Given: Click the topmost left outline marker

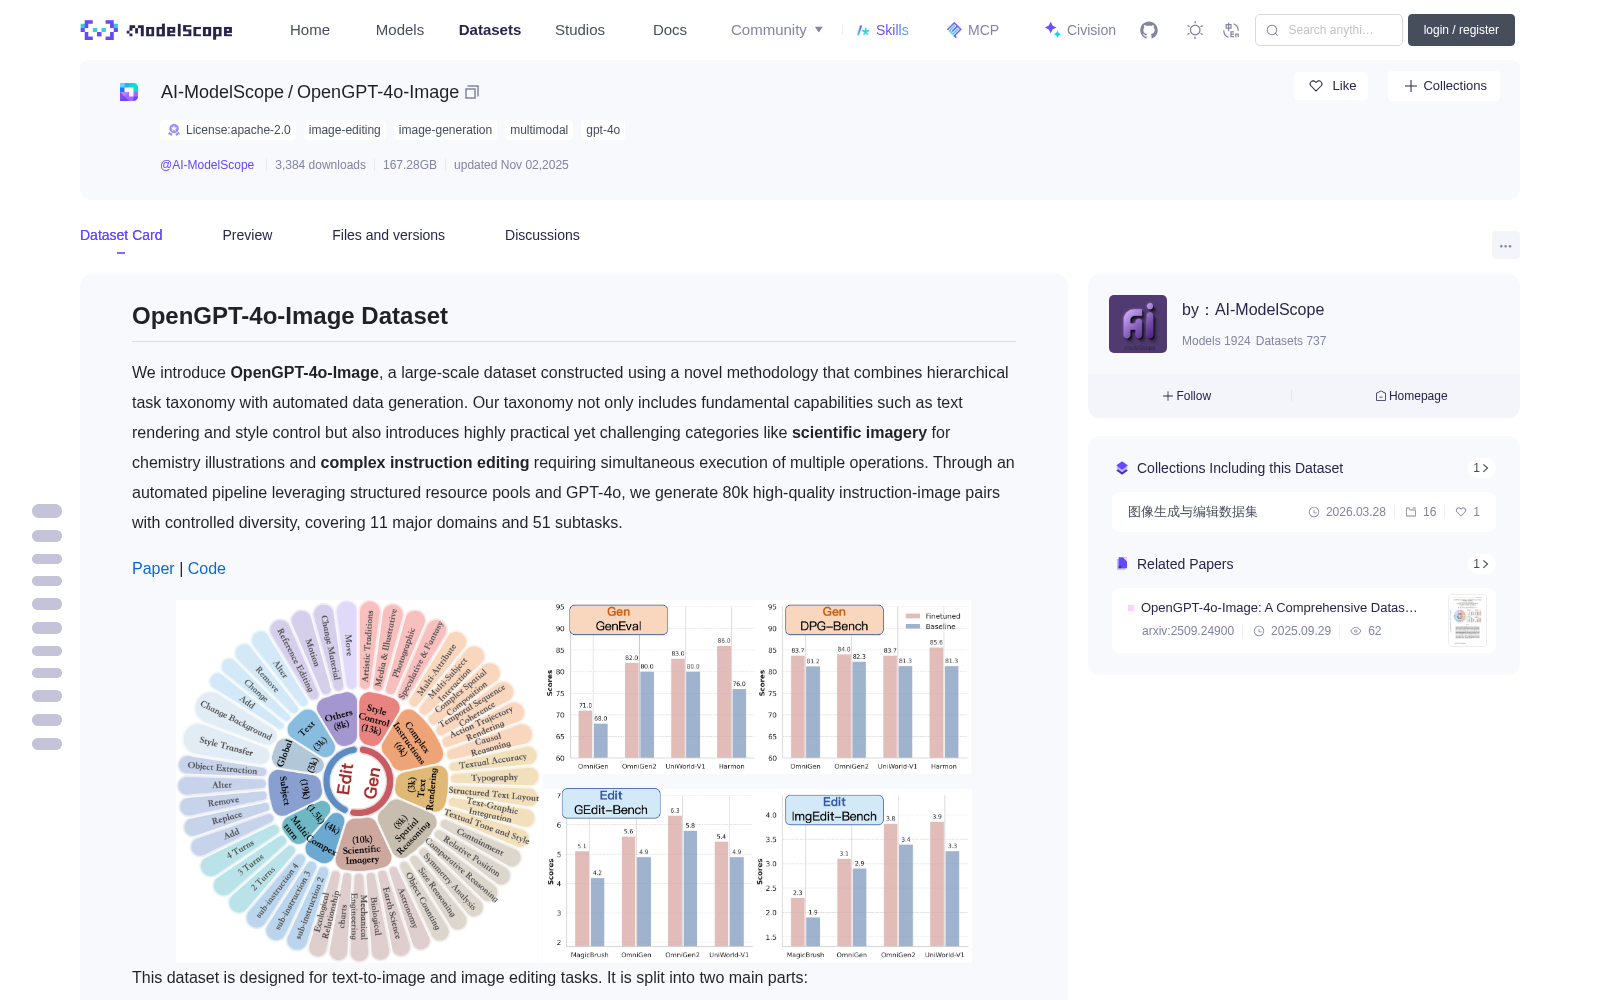Looking at the screenshot, I should pos(47,511).
